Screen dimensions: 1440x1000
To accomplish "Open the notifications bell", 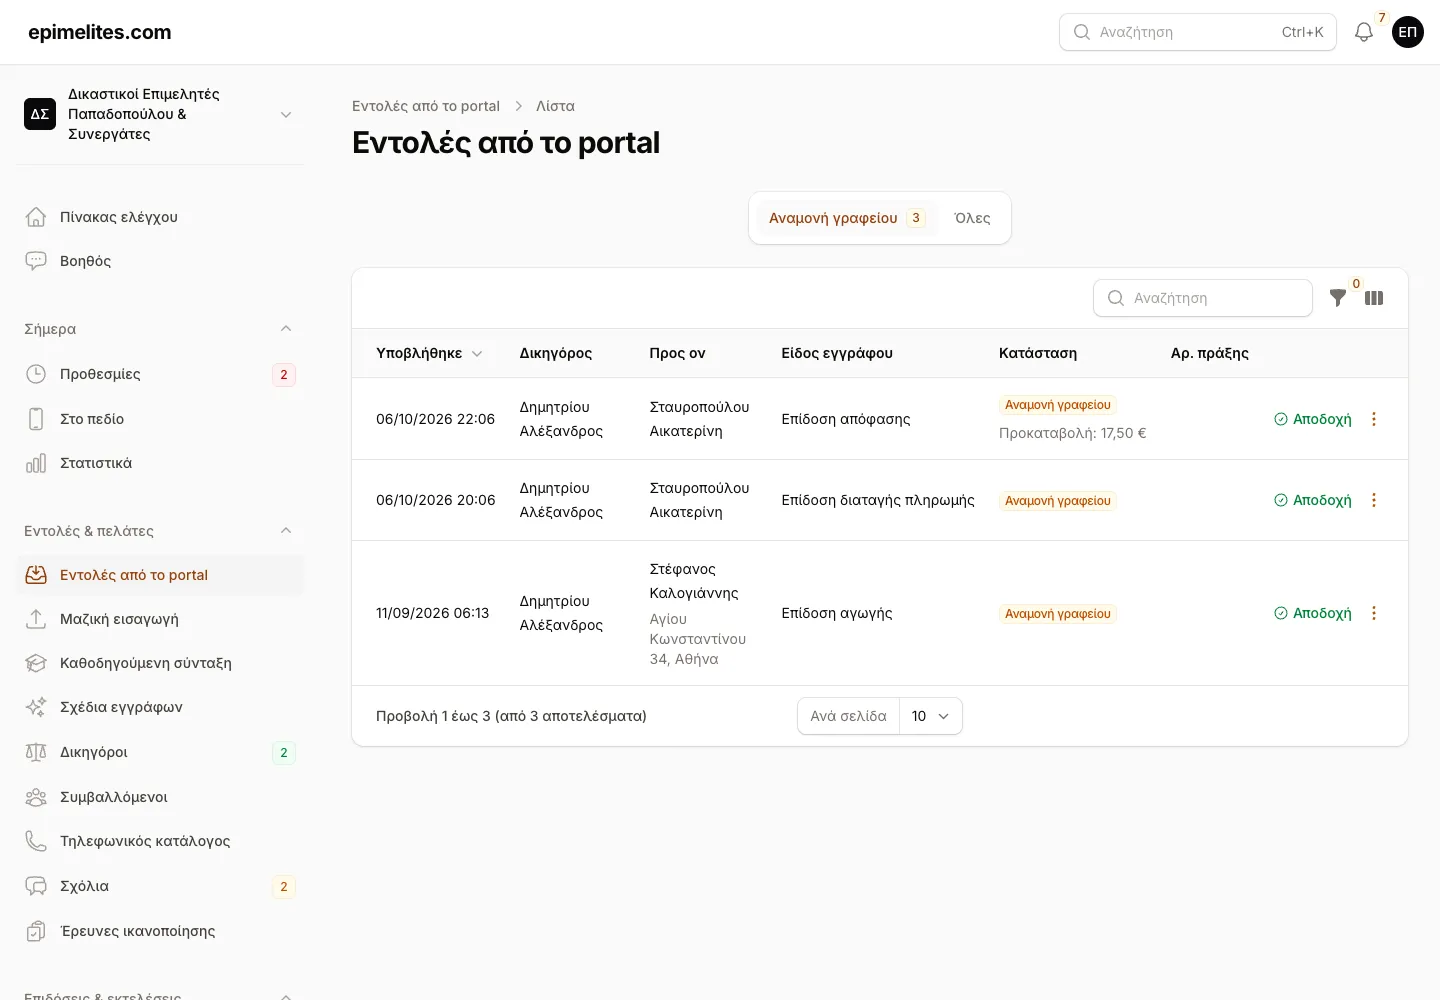I will pos(1363,32).
